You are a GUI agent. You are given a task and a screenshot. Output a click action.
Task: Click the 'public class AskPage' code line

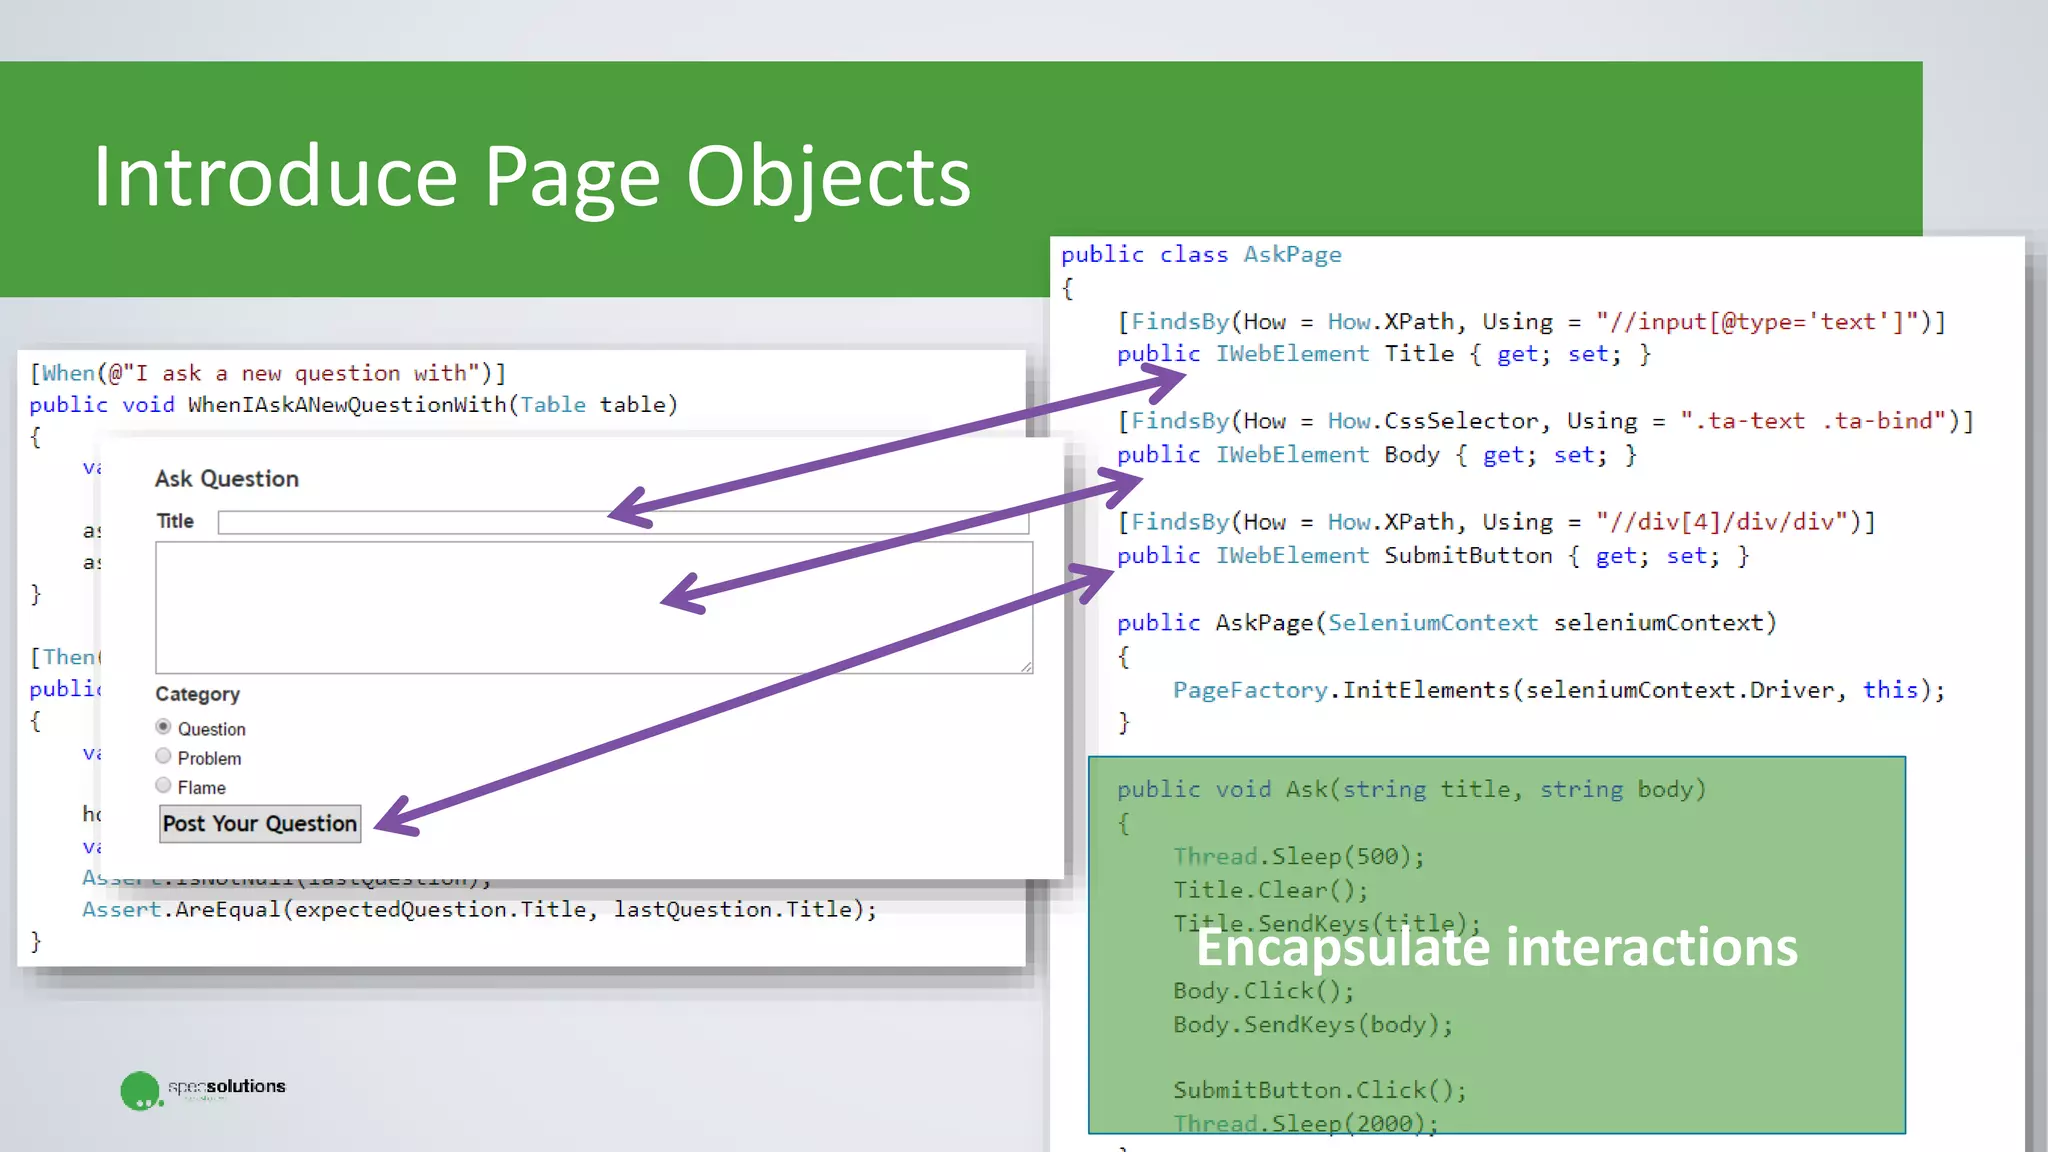[x=1201, y=255]
